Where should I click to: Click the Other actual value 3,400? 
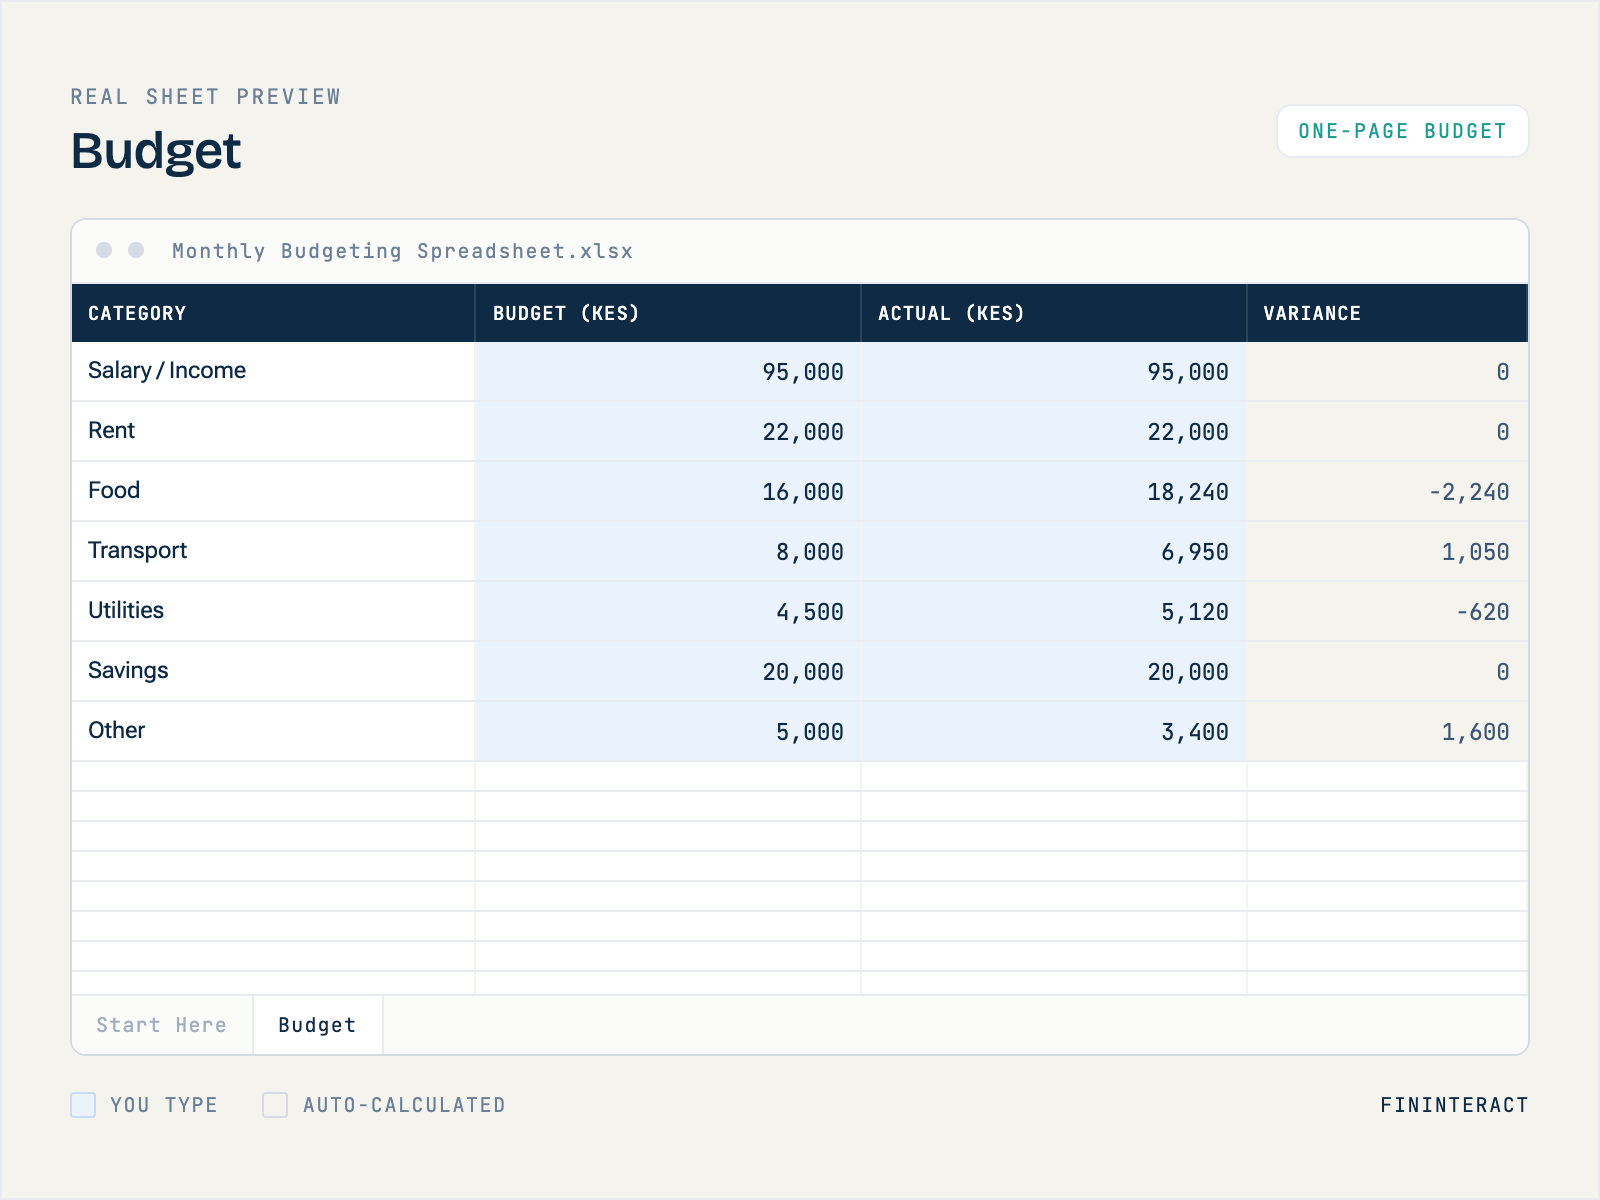pyautogui.click(x=1195, y=732)
